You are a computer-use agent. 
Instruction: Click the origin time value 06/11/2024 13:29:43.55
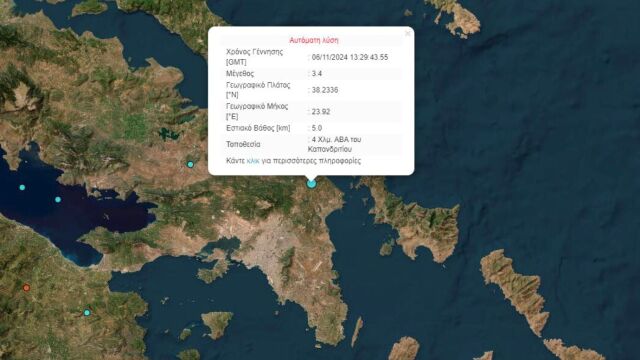pos(350,57)
